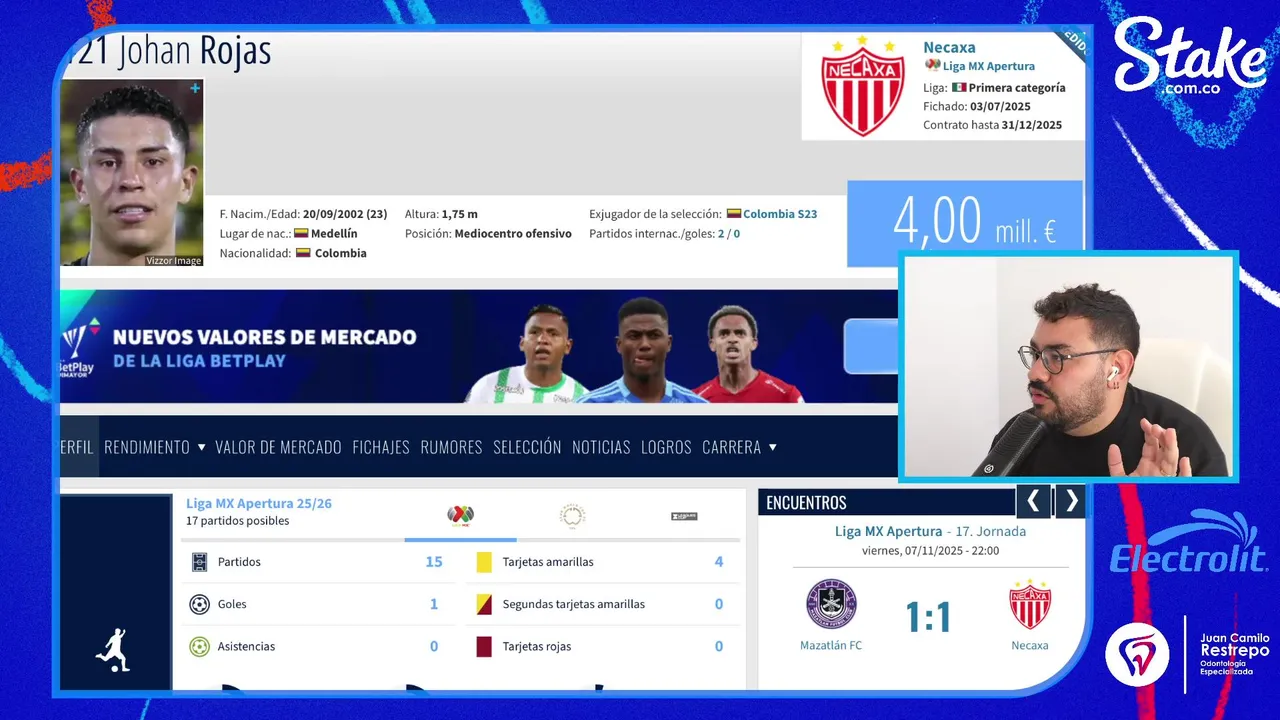The height and width of the screenshot is (720, 1280).
Task: Click the Electrolit sponsor logo
Action: tap(1189, 544)
